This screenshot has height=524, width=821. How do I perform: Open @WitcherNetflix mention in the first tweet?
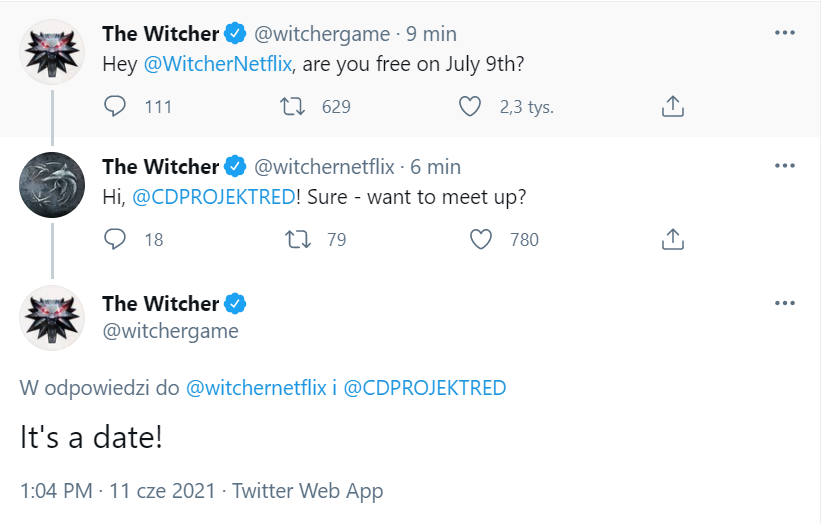coord(217,64)
